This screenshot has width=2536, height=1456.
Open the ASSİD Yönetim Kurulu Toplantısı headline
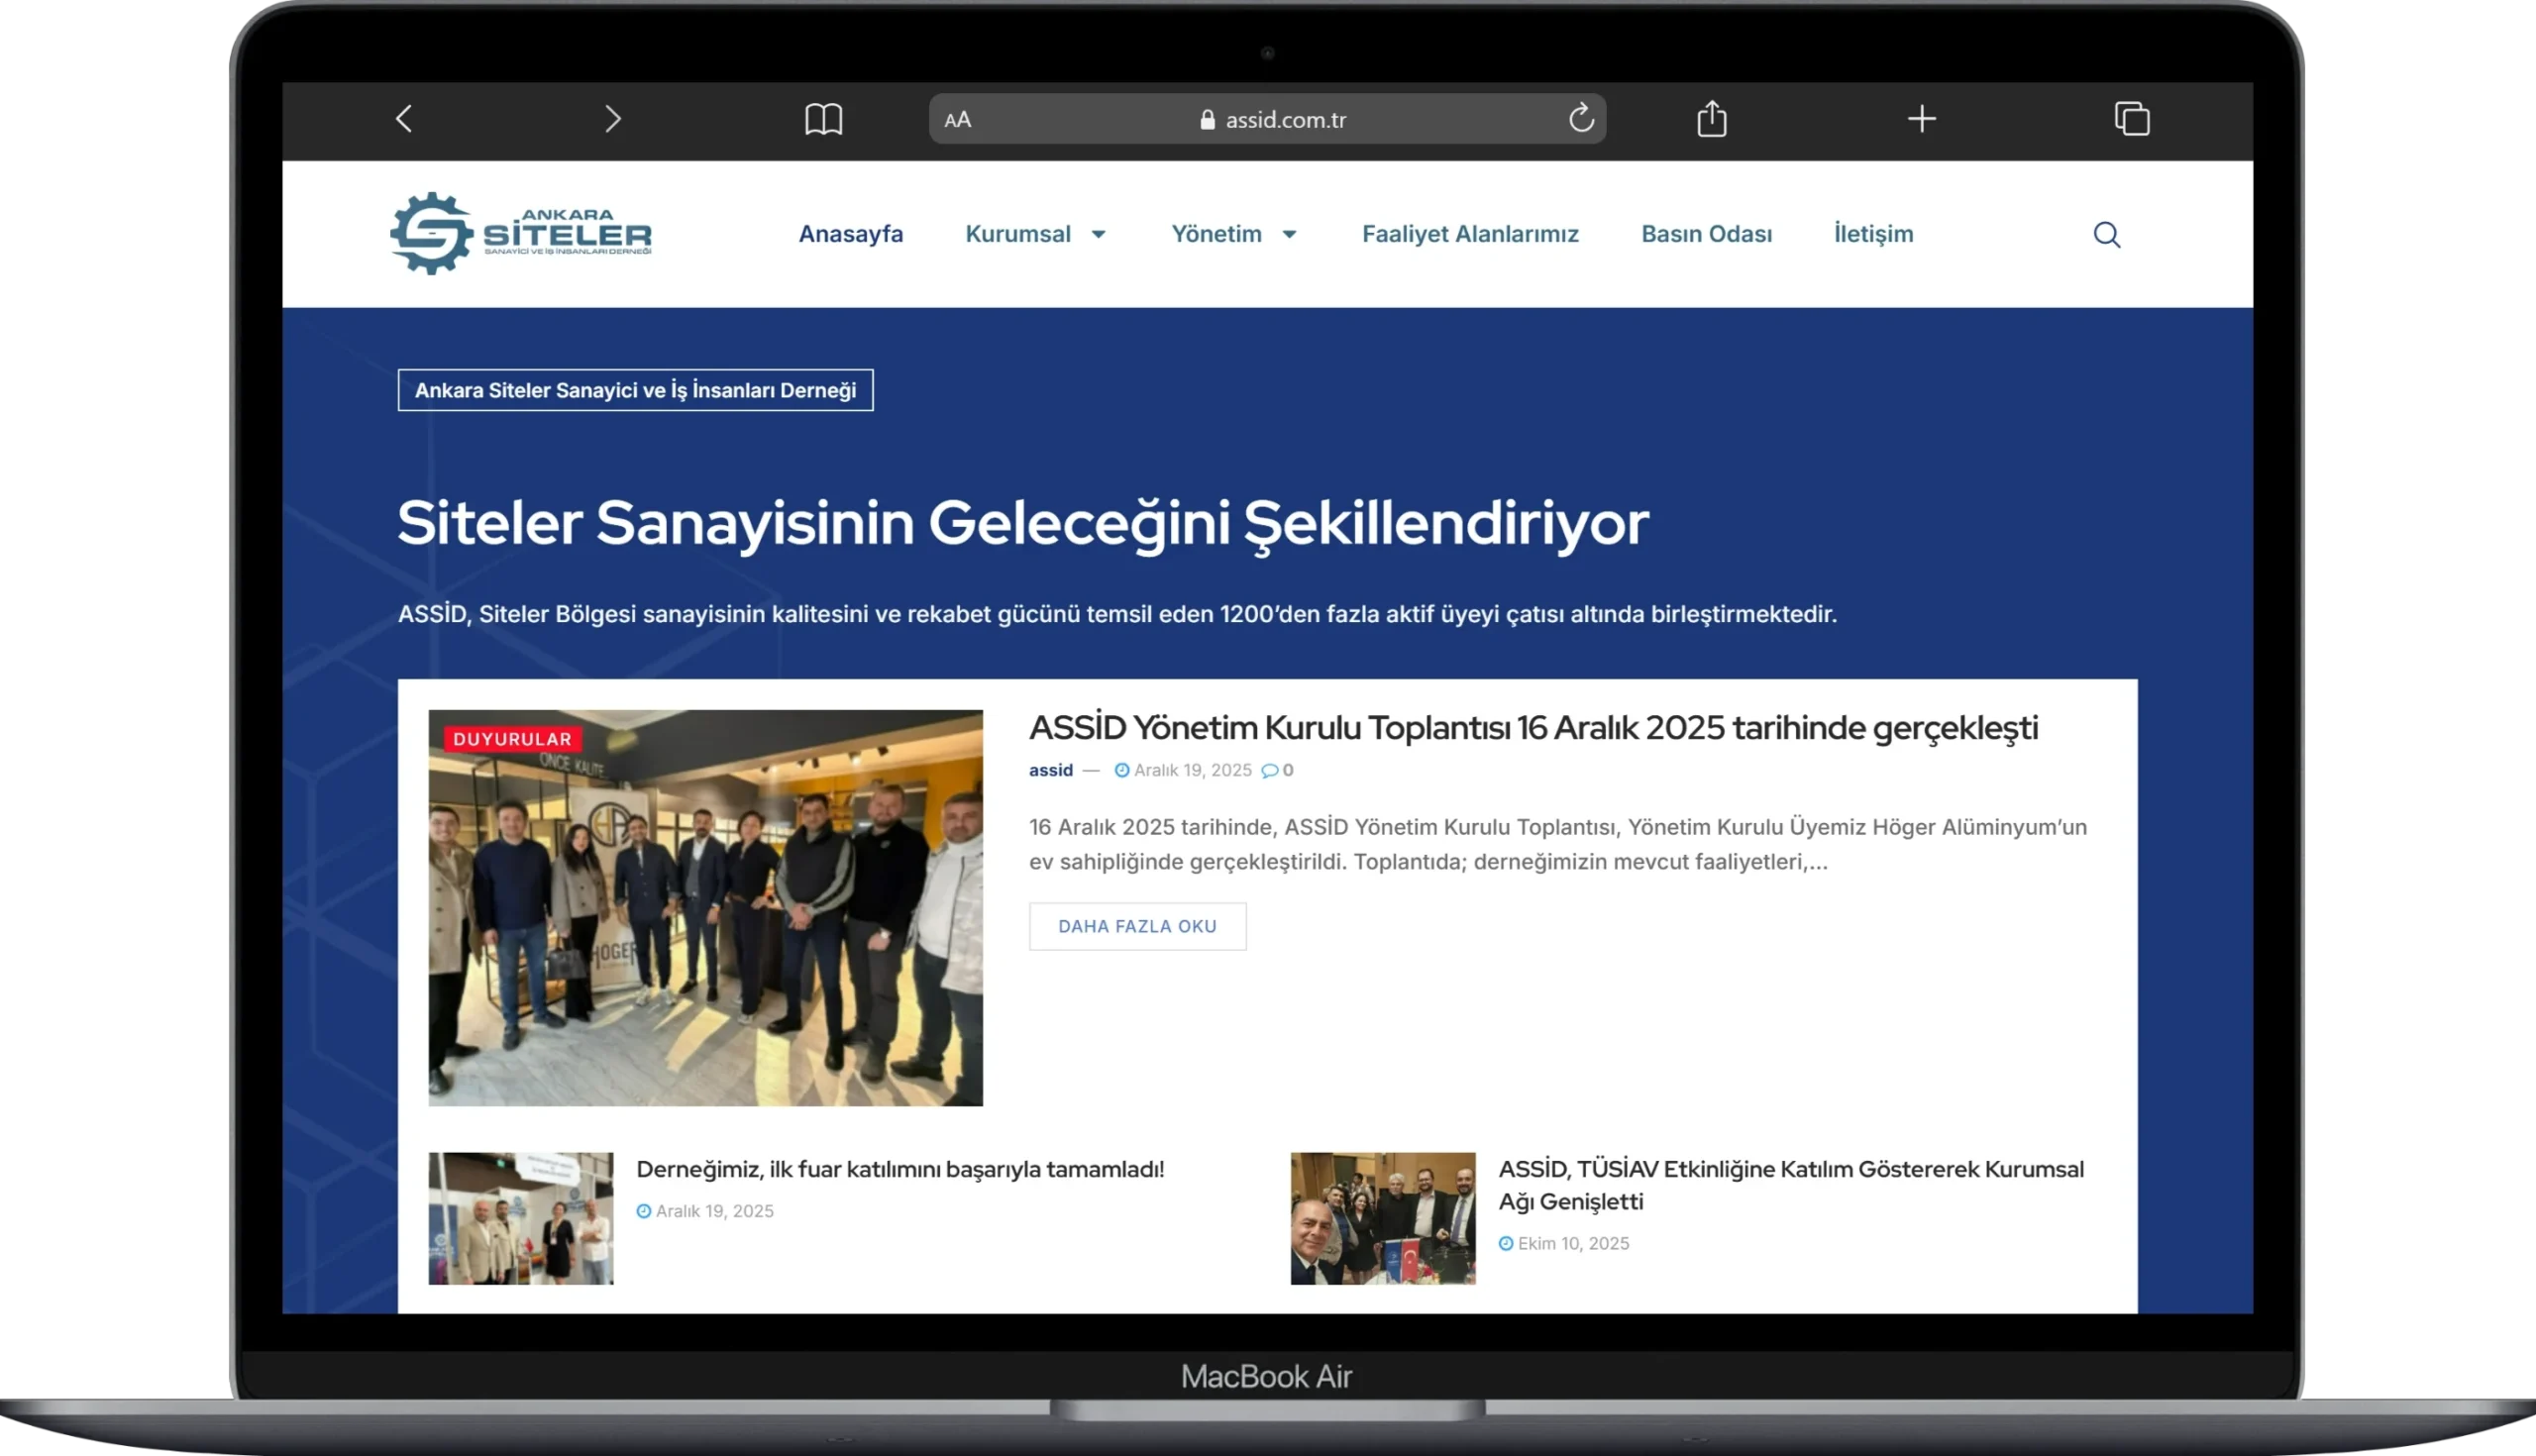click(x=1533, y=728)
